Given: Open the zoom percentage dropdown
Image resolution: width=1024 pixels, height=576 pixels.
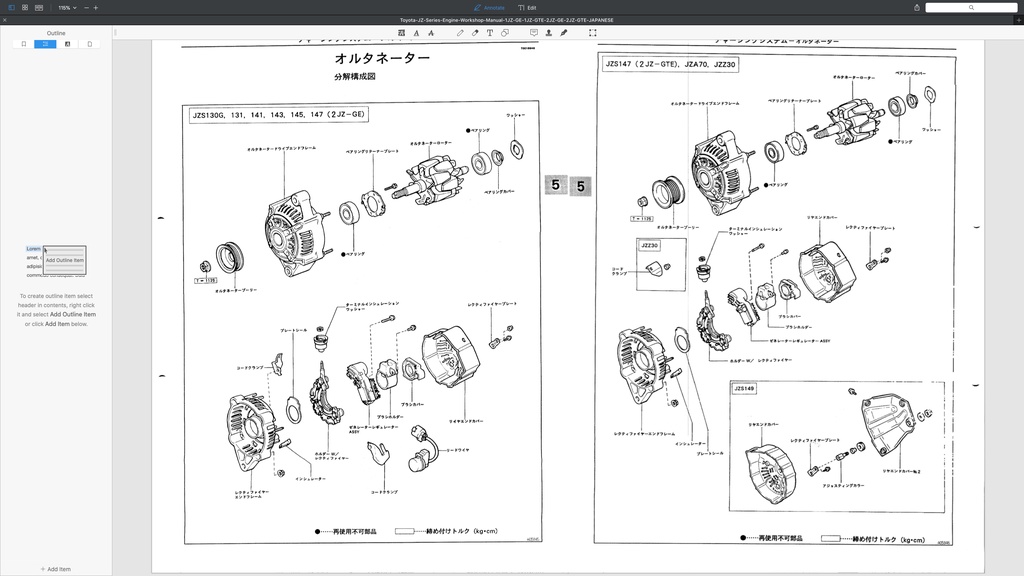Looking at the screenshot, I should (x=68, y=7).
